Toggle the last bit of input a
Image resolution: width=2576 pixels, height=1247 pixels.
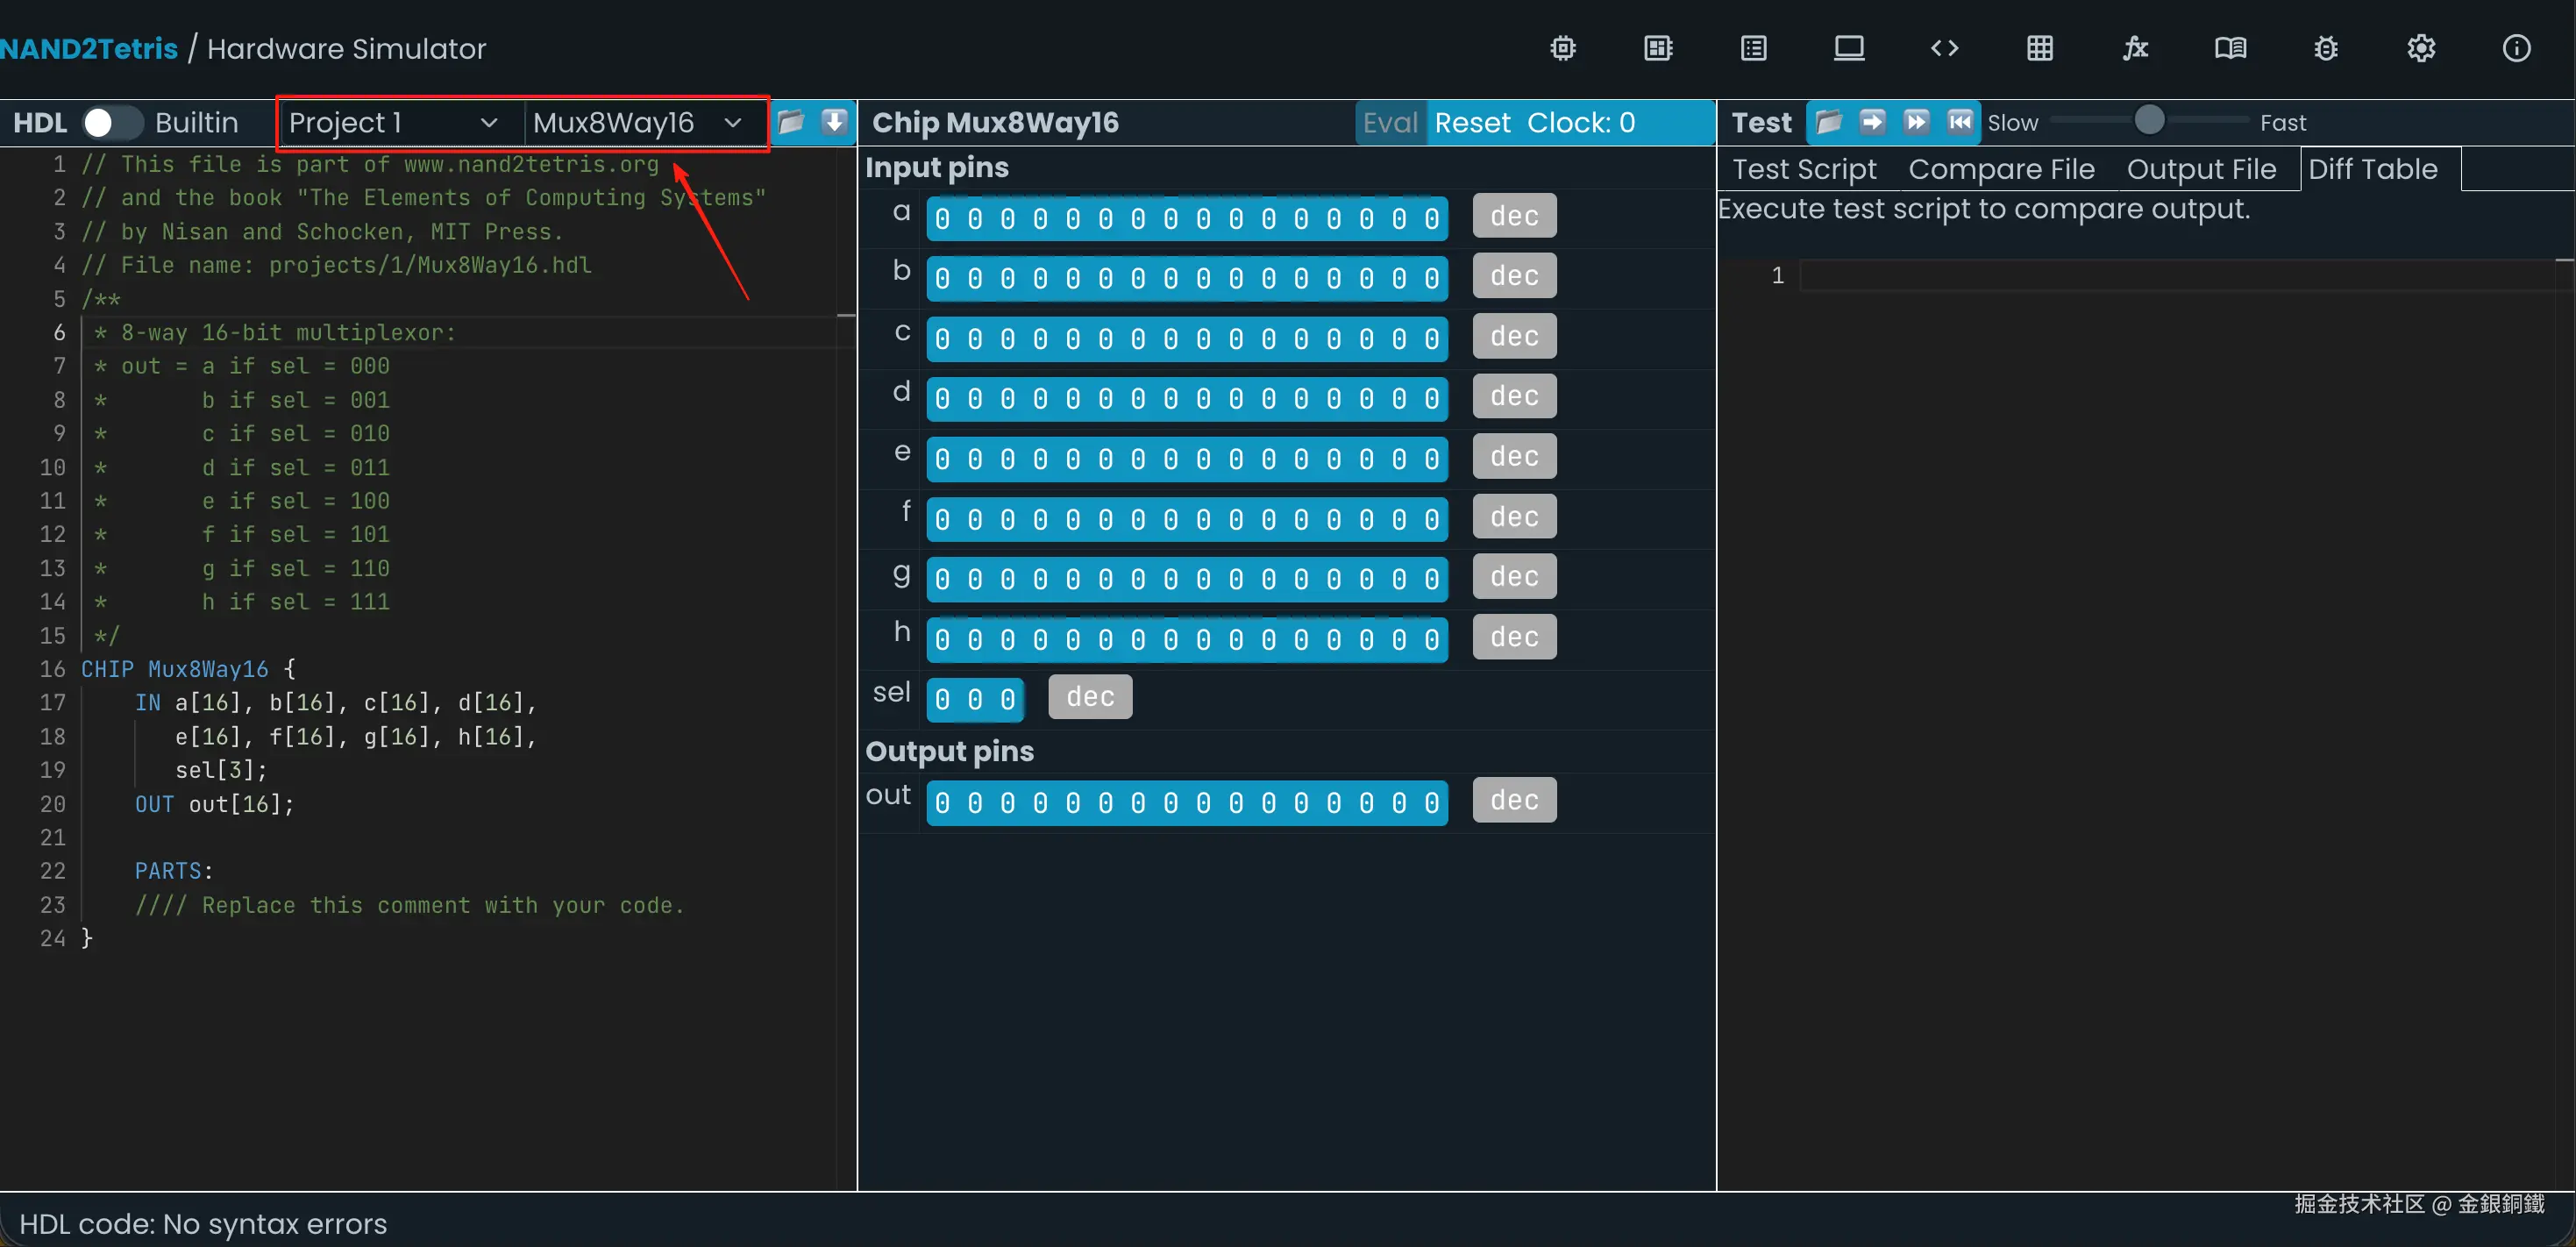pyautogui.click(x=1431, y=218)
